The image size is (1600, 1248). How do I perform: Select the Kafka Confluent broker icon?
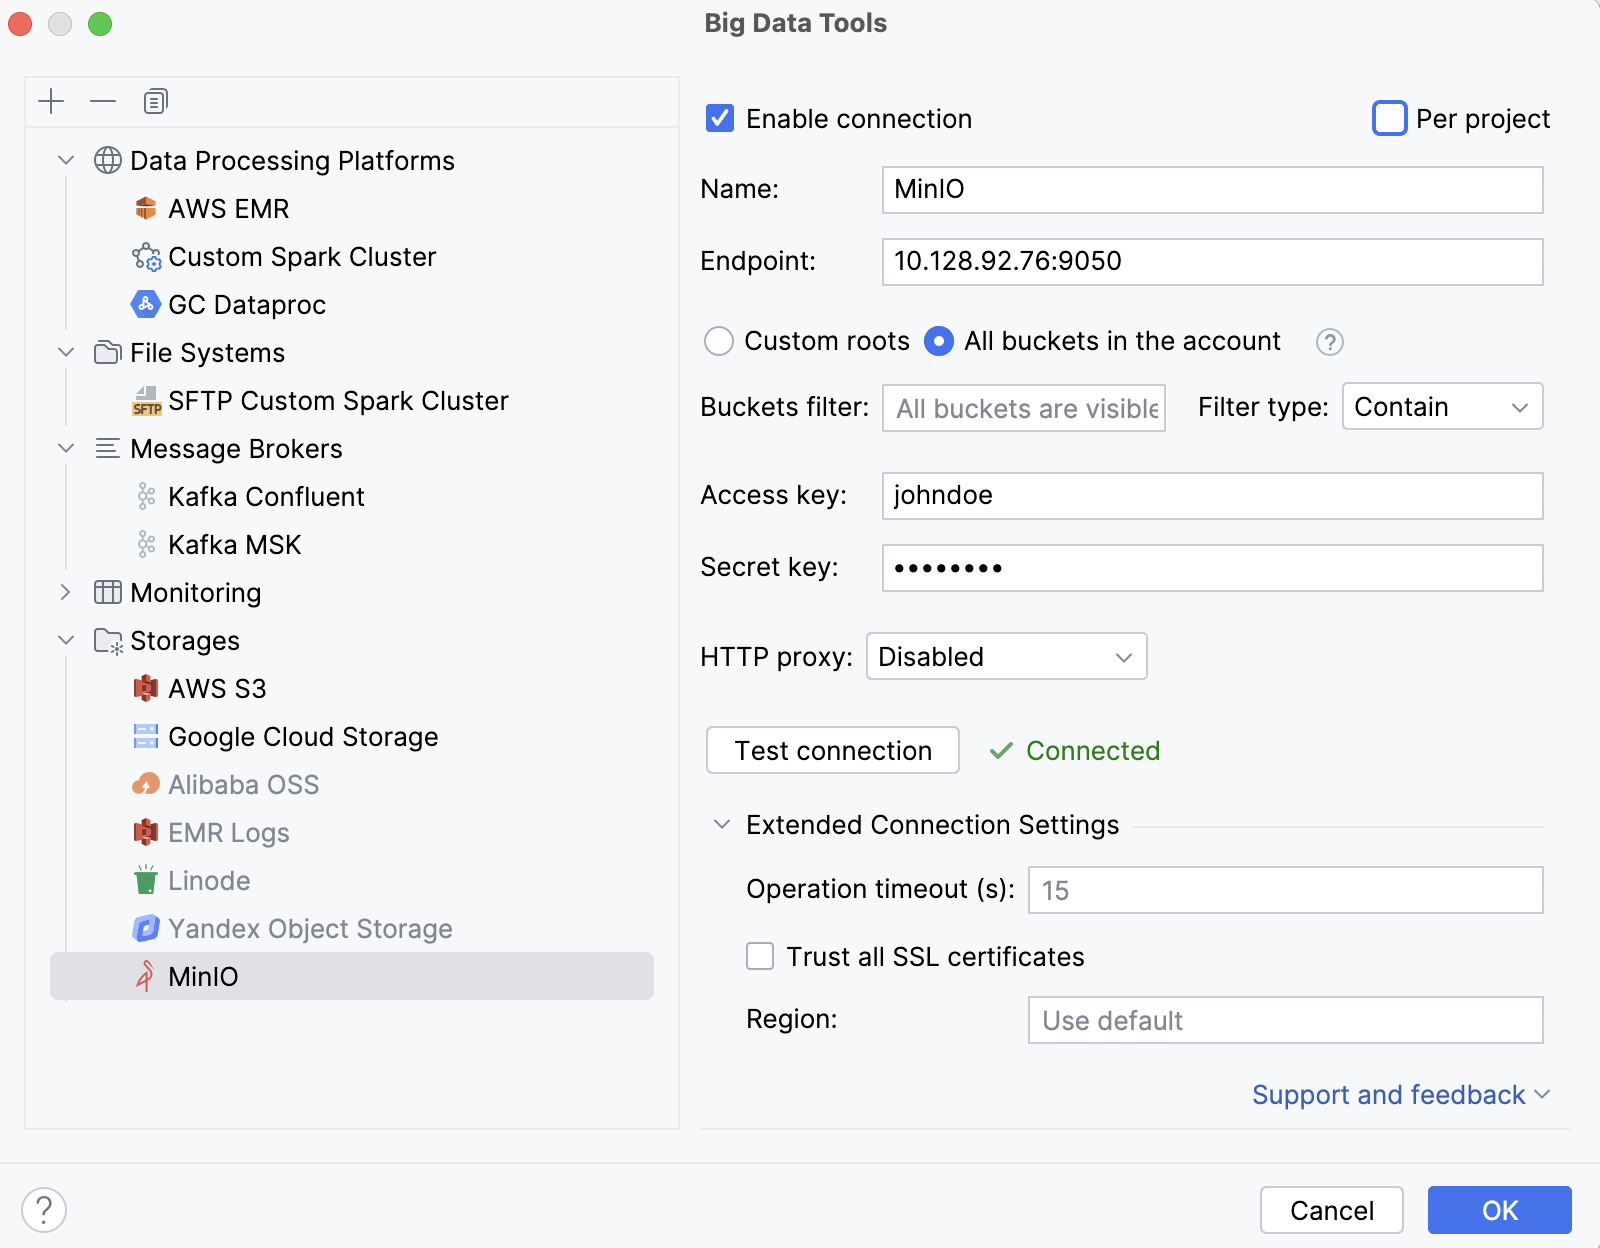pyautogui.click(x=146, y=496)
